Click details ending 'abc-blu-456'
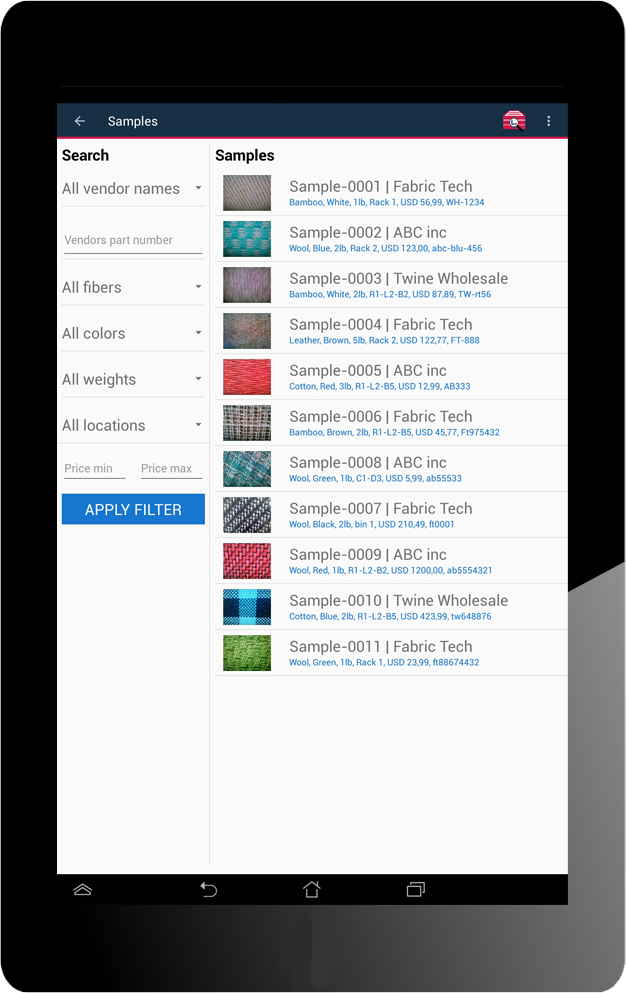 point(385,248)
